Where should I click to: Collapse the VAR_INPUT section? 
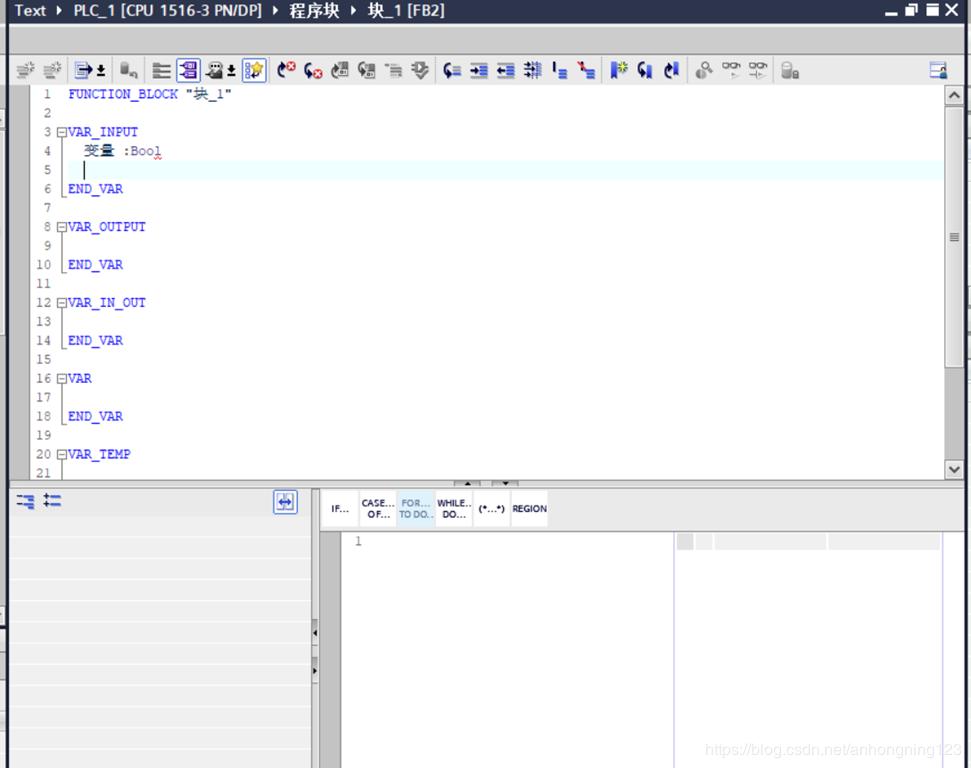tap(61, 131)
